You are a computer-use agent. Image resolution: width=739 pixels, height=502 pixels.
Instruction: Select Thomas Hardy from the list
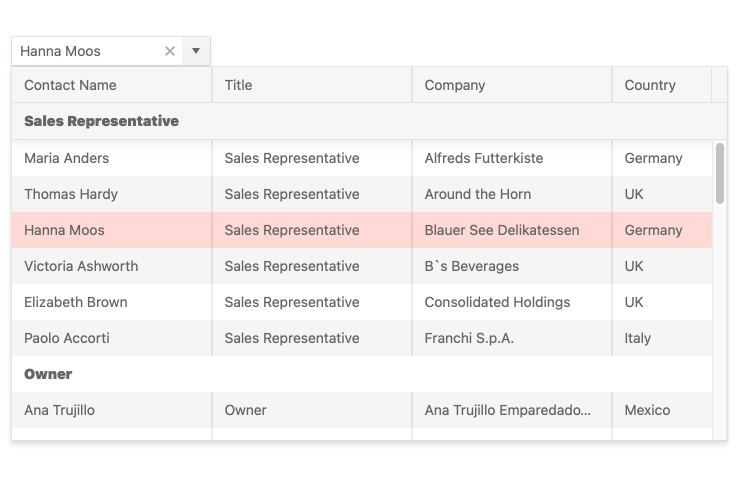[x=71, y=194]
